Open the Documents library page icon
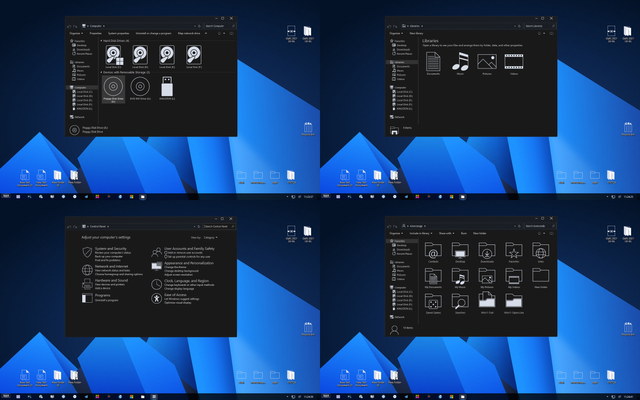 point(434,63)
